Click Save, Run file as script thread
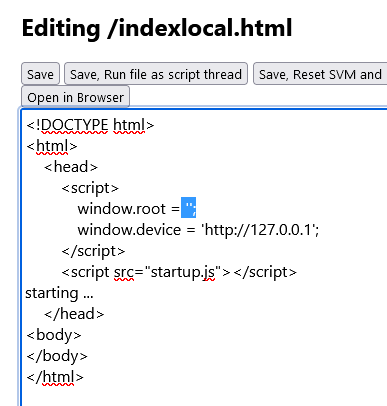The height and width of the screenshot is (406, 387). click(156, 74)
